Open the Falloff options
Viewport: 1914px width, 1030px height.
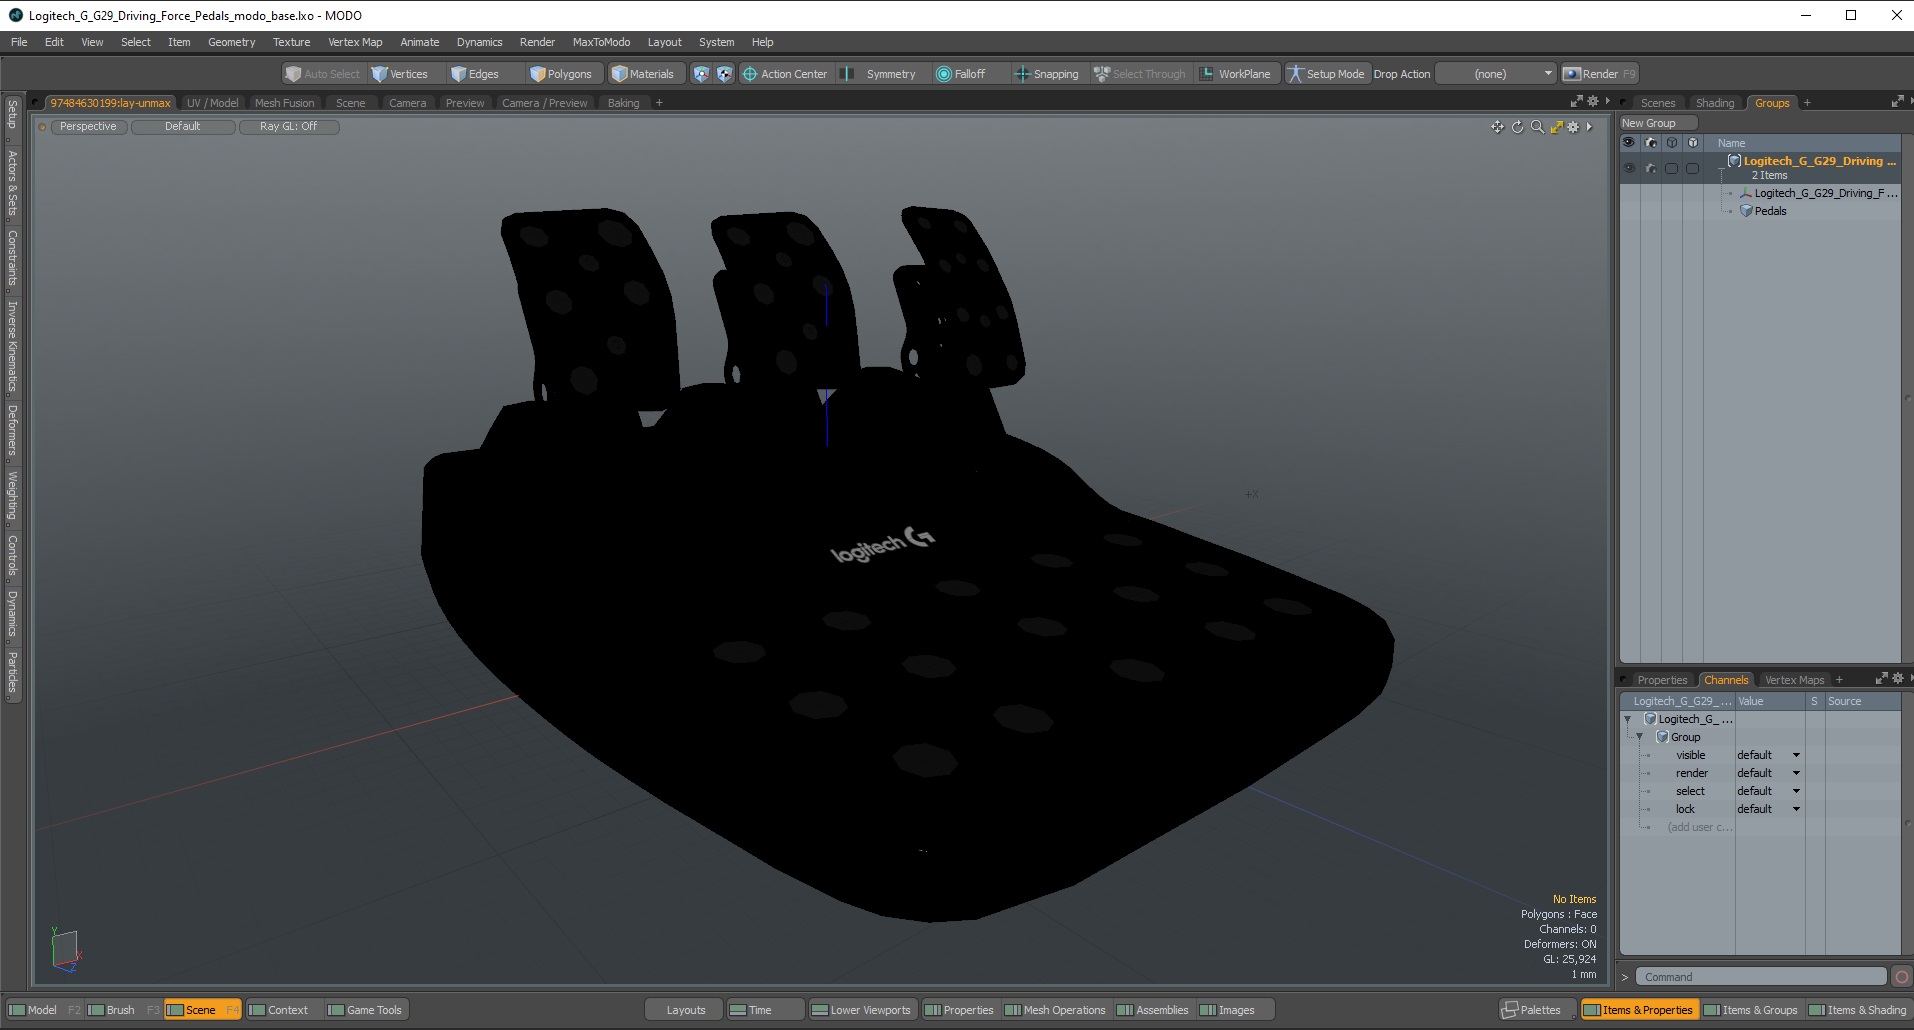(x=961, y=74)
